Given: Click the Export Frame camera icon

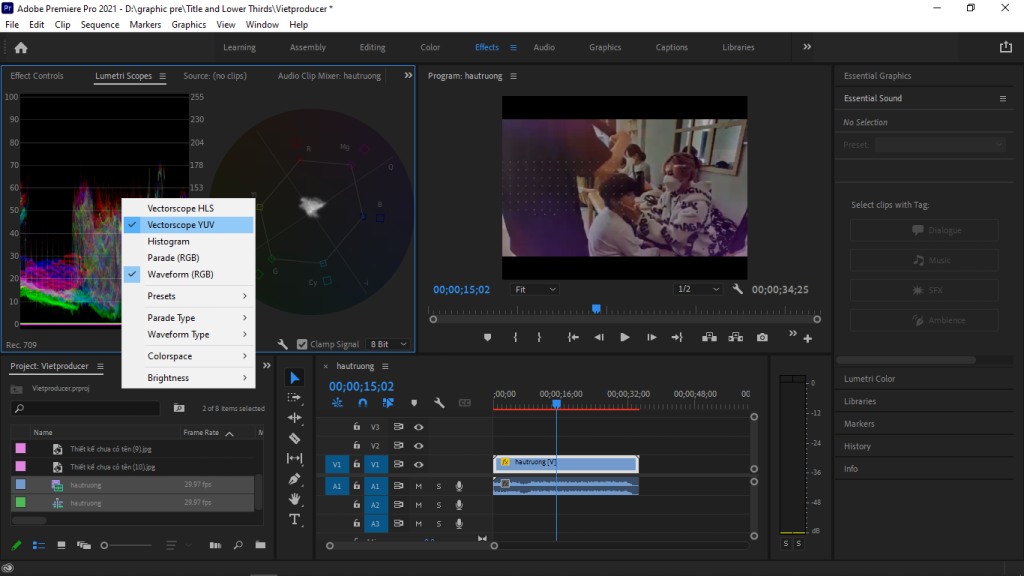Looking at the screenshot, I should 762,337.
